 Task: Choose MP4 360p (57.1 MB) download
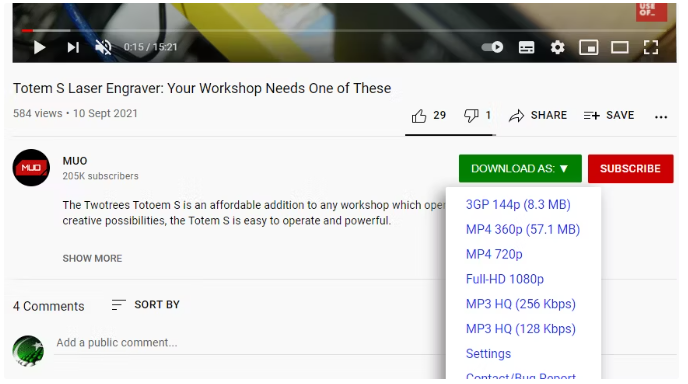point(523,230)
